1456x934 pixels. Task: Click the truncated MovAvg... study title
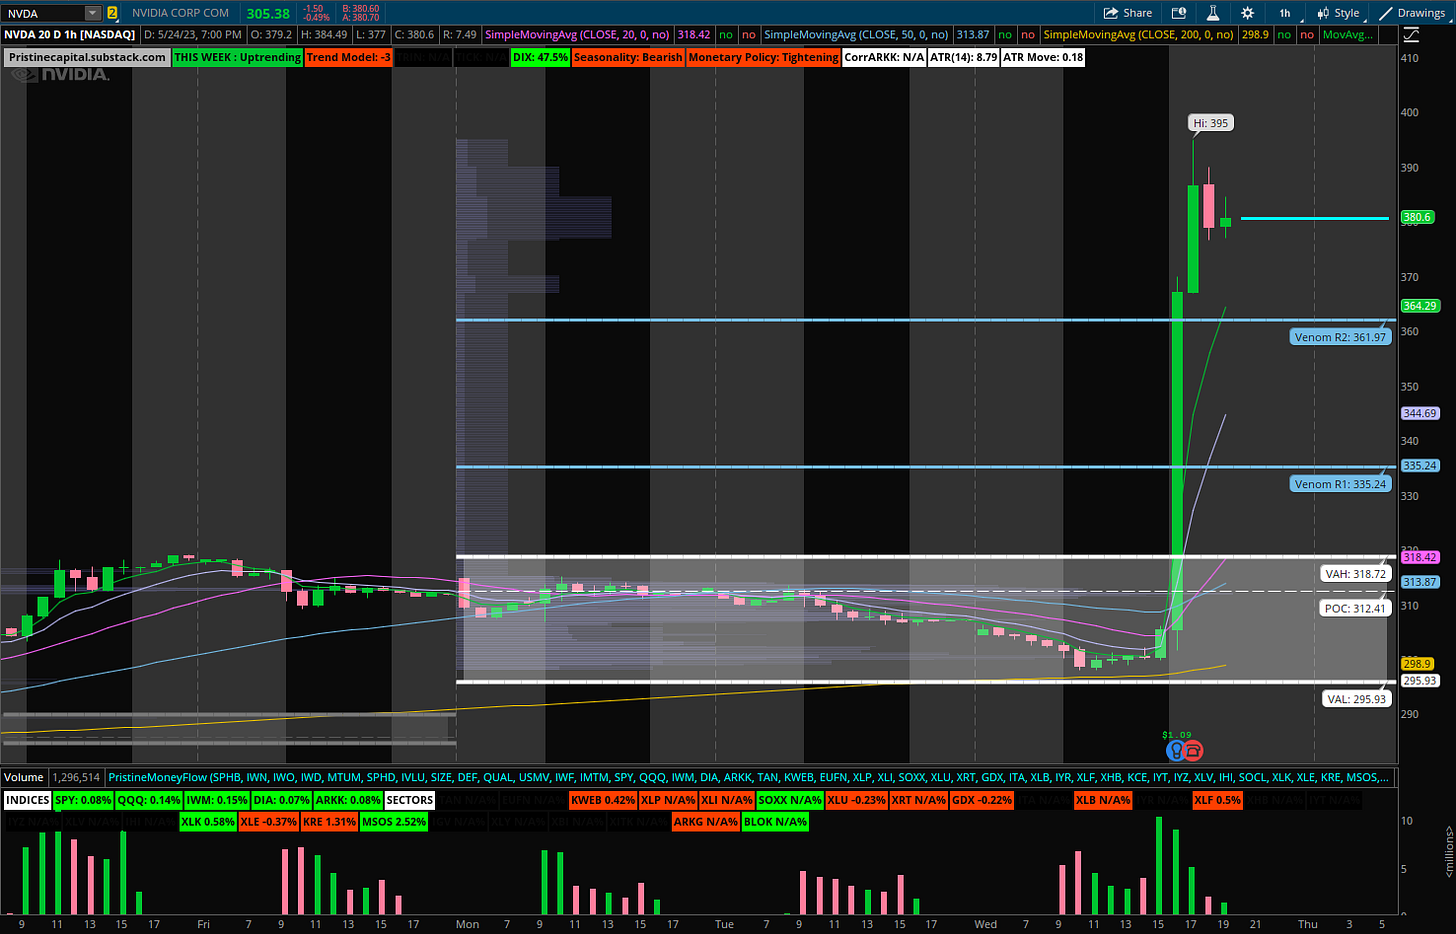click(x=1348, y=35)
